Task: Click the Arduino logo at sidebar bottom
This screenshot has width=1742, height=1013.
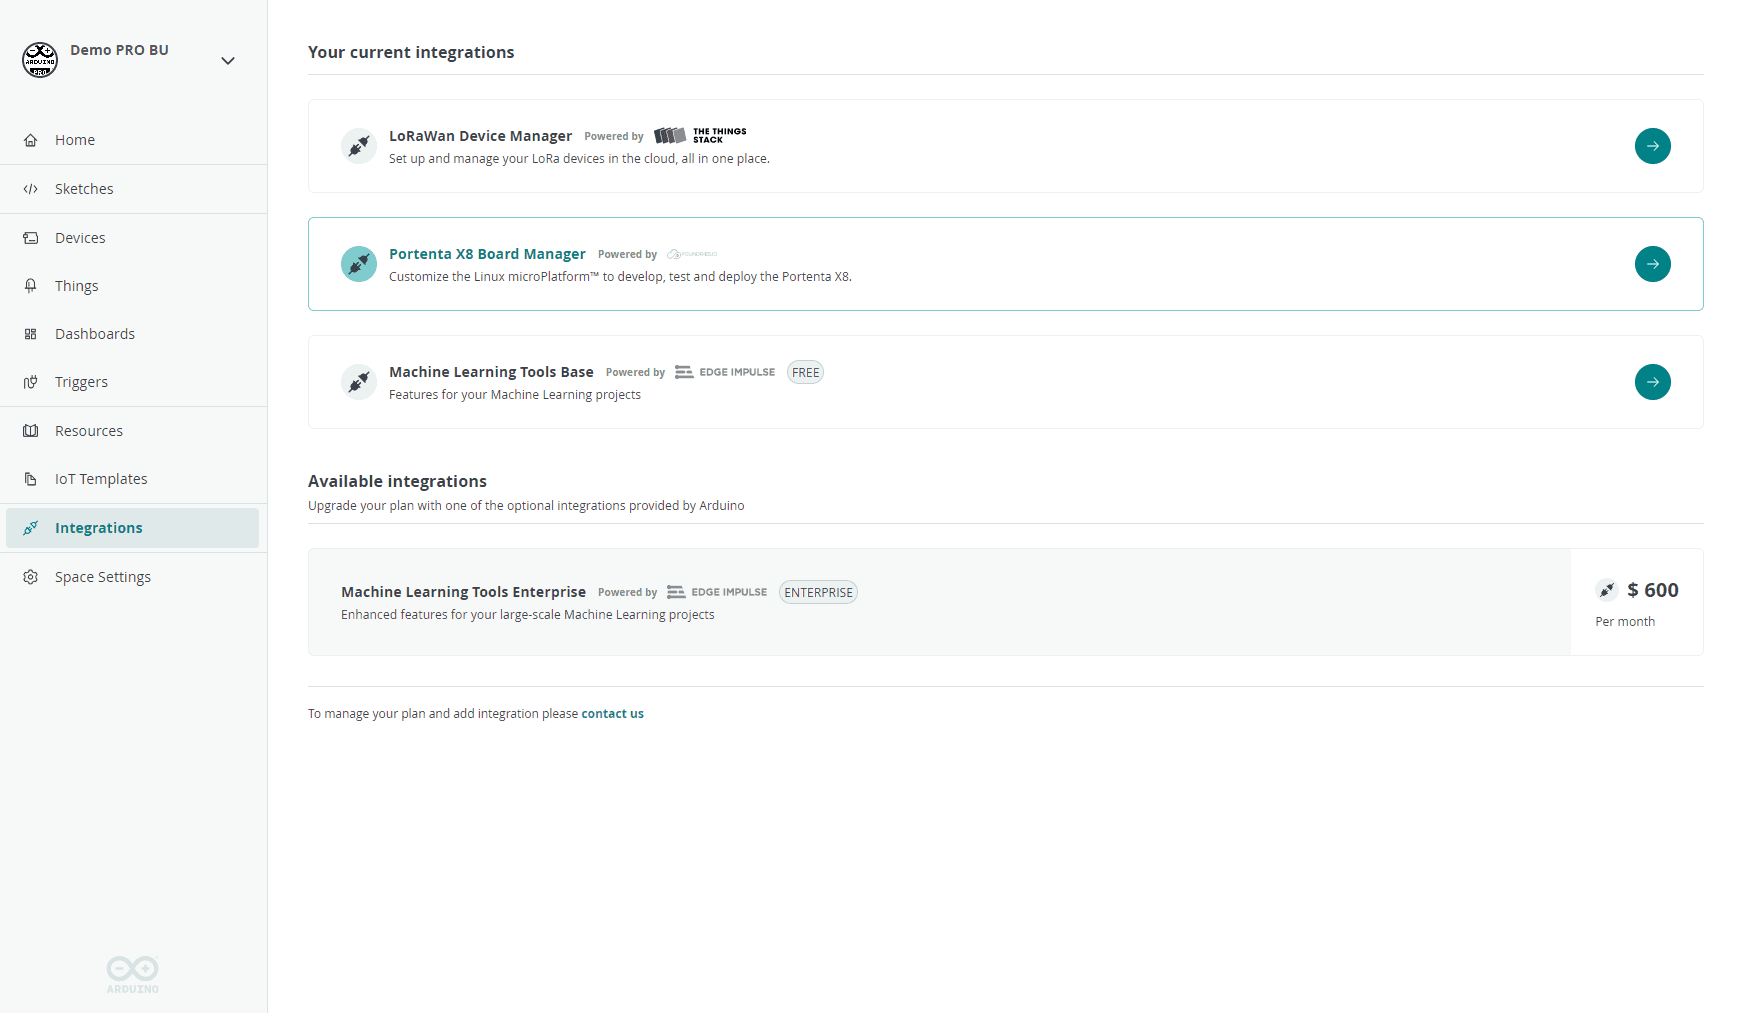Action: pos(133,974)
